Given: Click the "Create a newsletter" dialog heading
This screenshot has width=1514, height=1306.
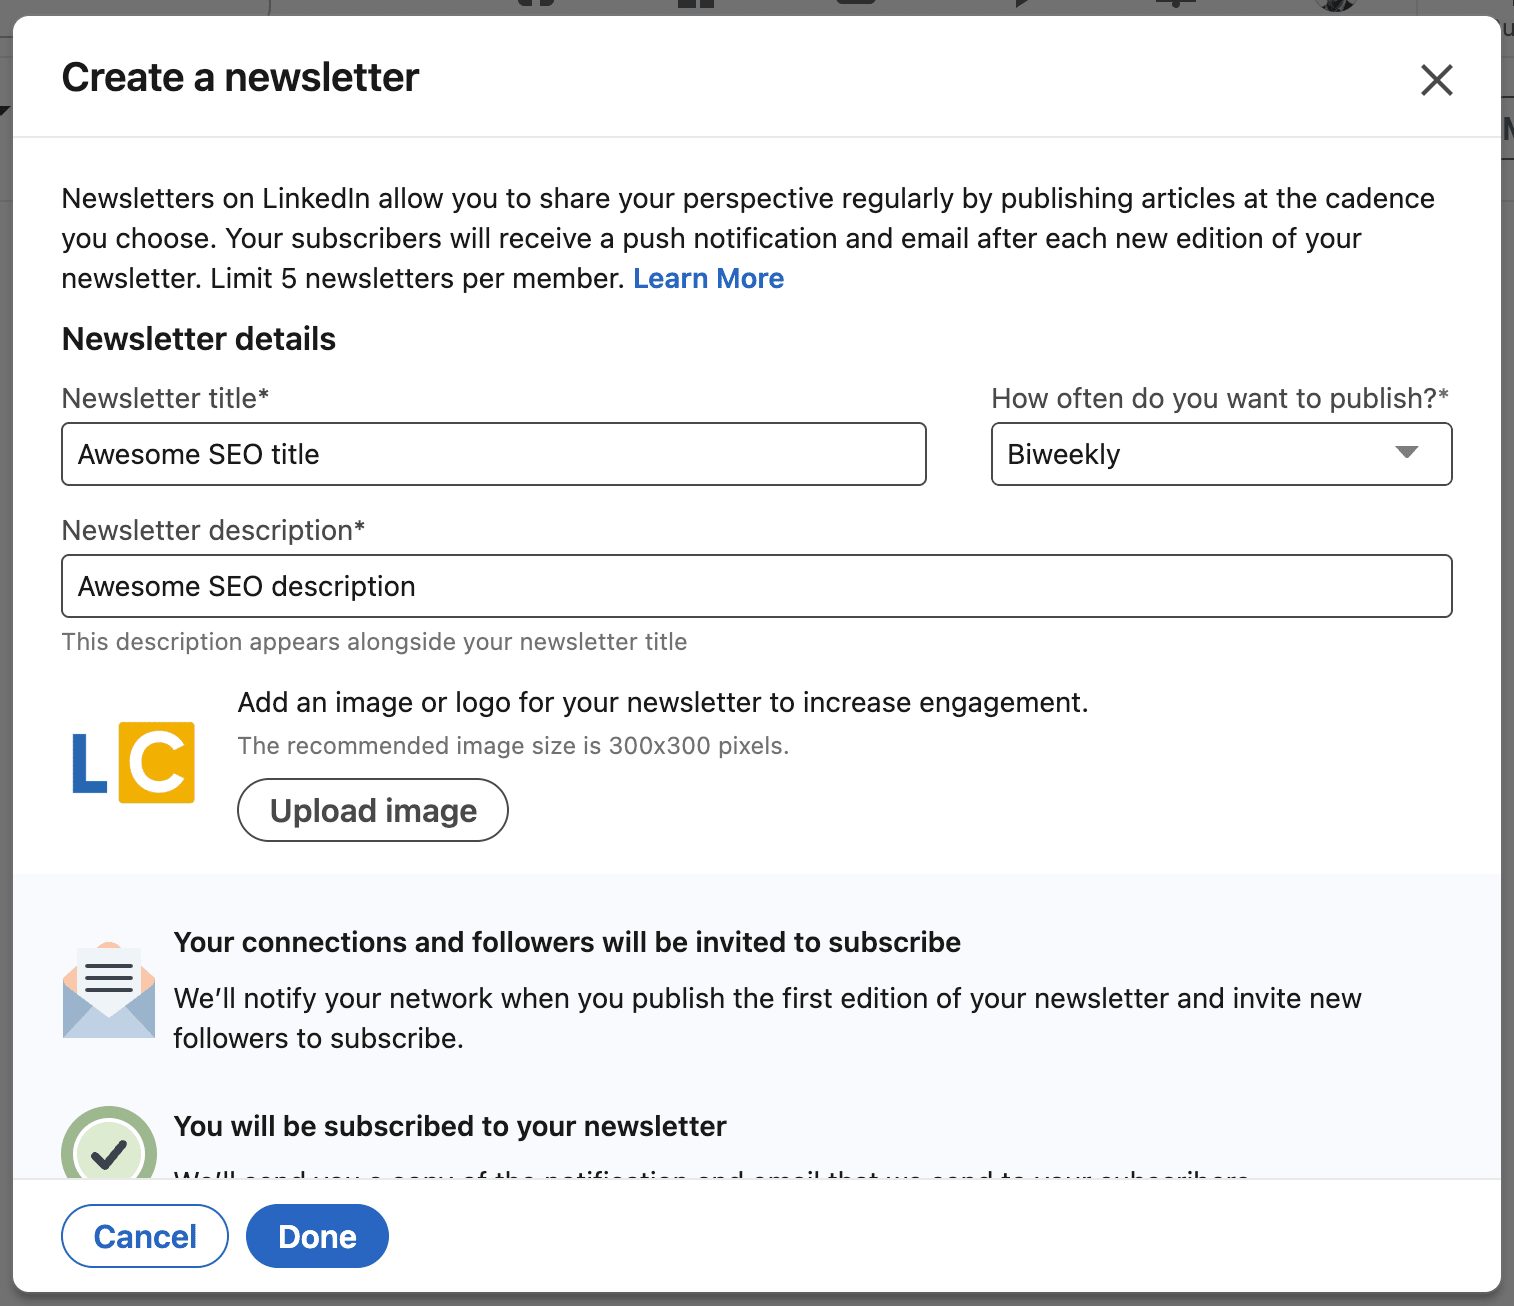Looking at the screenshot, I should pos(240,78).
